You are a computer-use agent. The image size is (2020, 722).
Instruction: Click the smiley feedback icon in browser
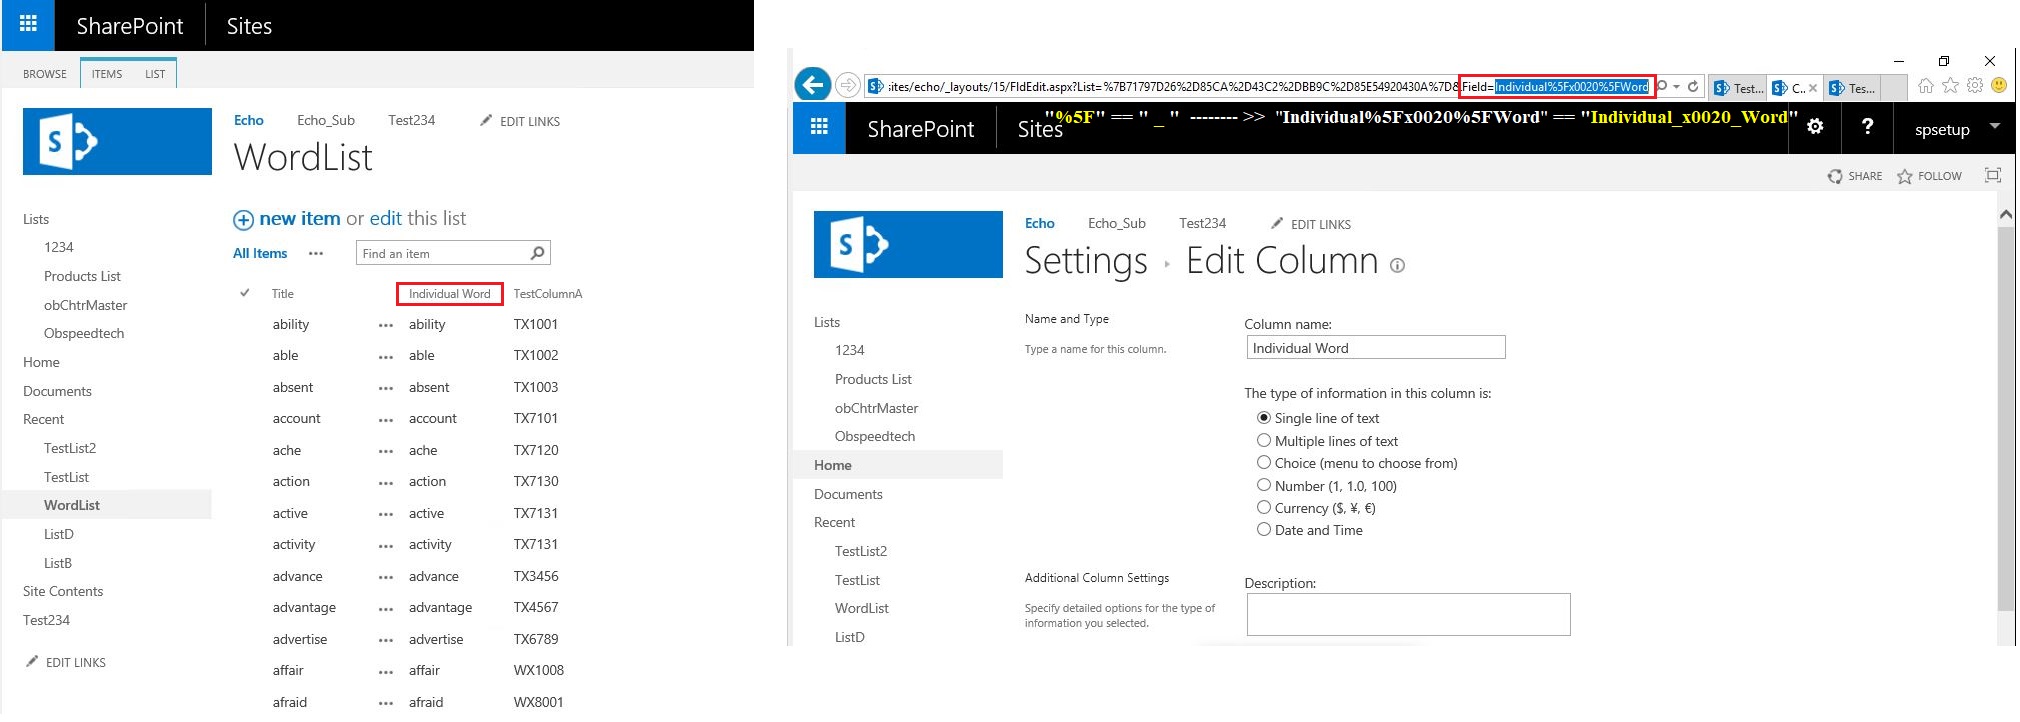1999,86
